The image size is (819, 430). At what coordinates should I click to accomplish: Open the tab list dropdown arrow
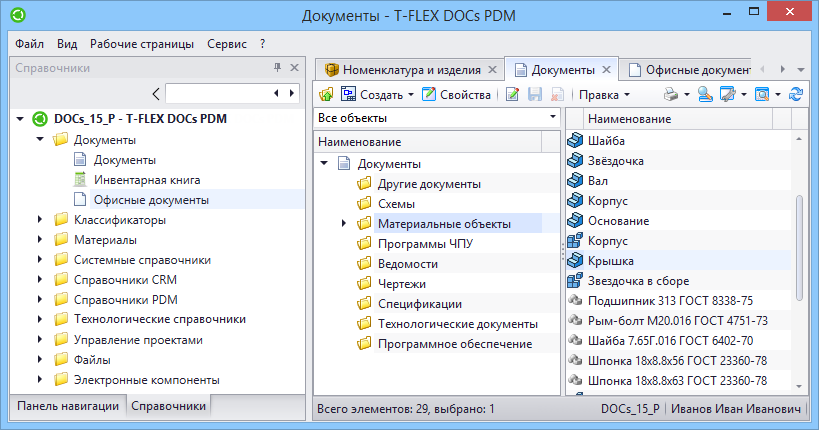(x=801, y=69)
